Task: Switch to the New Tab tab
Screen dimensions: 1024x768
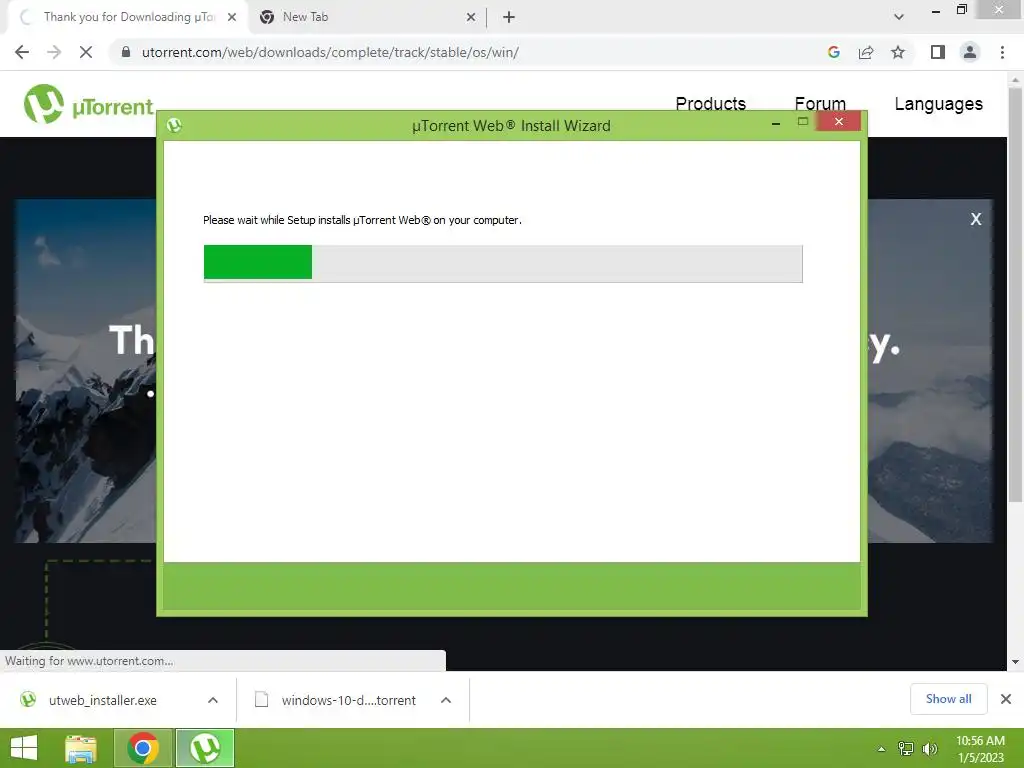Action: tap(367, 17)
